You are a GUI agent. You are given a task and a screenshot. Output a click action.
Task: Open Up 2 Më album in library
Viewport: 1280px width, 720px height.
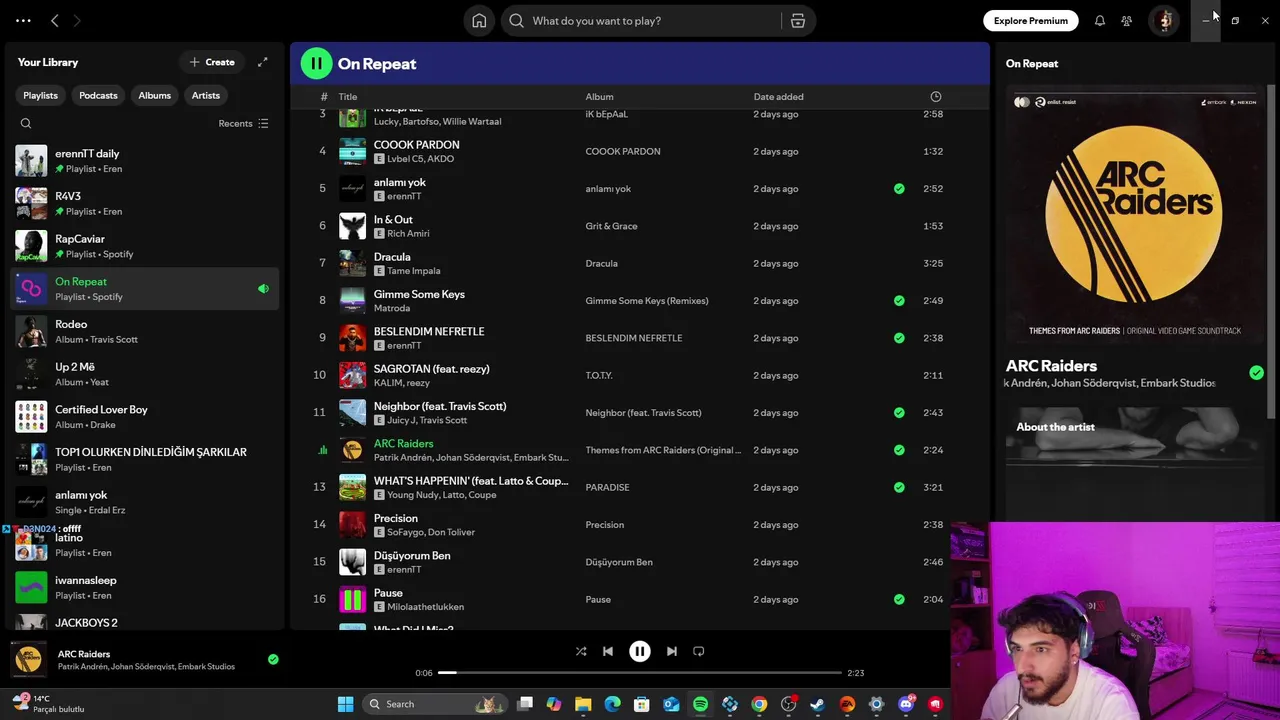[145, 374]
